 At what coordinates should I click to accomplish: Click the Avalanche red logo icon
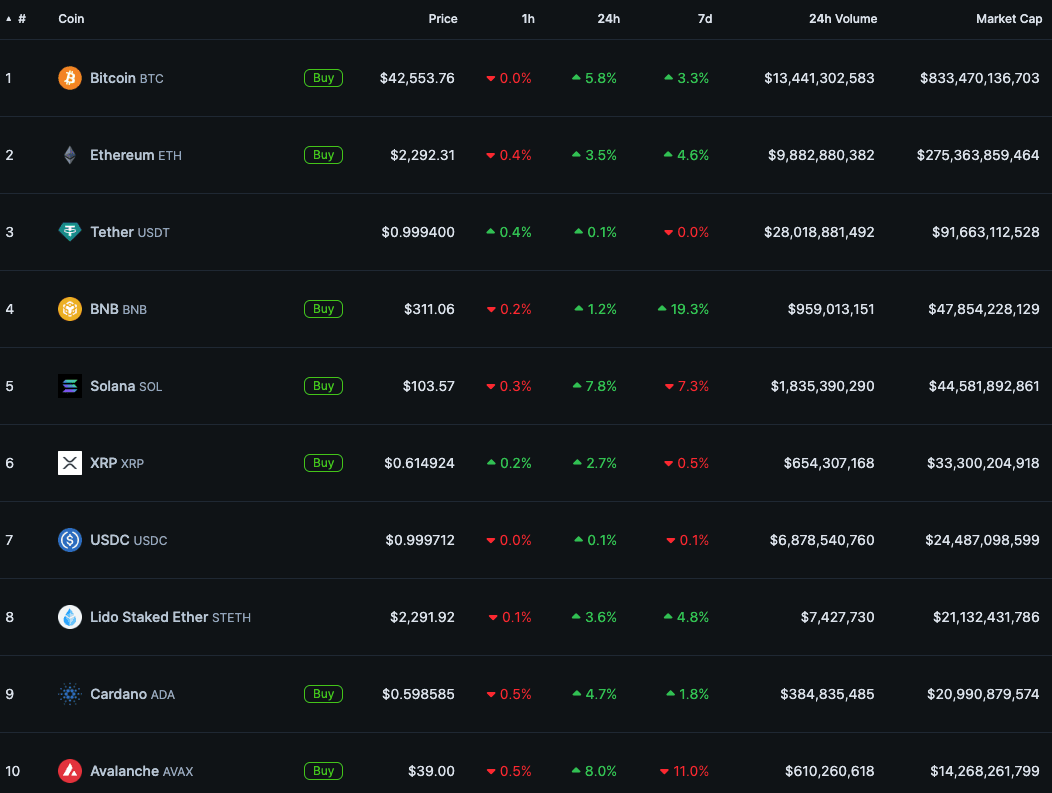(x=69, y=771)
